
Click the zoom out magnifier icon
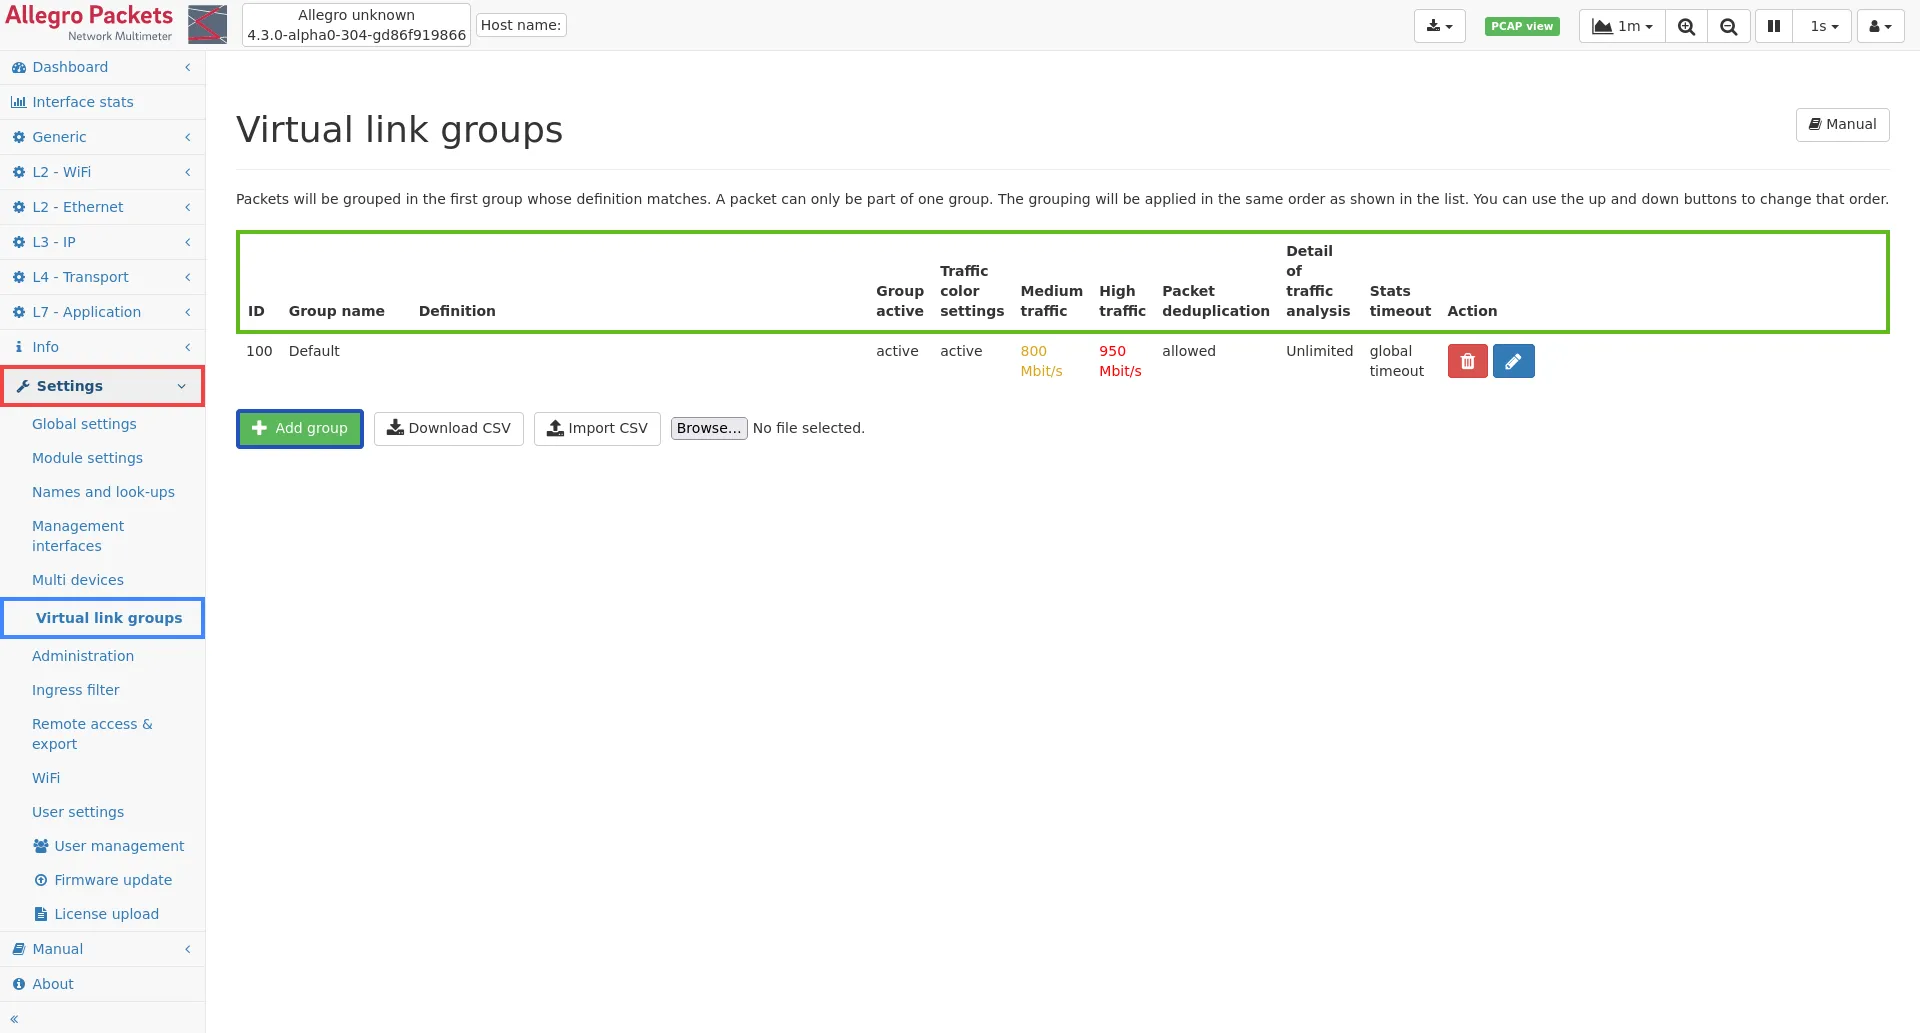[x=1728, y=26]
